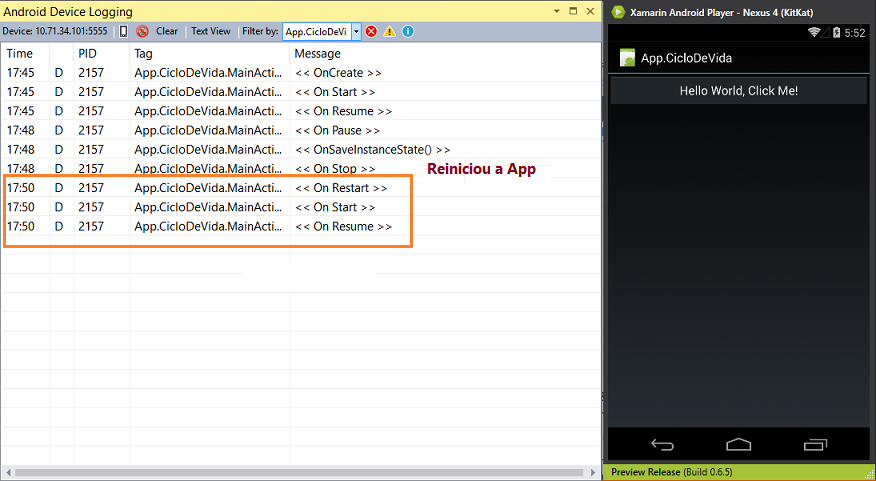Screen dimensions: 876x481
Task: Open the logging panel window position dropdown
Action: (556, 11)
